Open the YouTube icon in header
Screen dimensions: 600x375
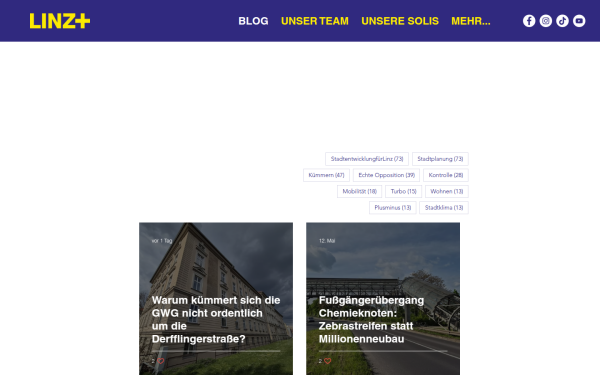(579, 21)
